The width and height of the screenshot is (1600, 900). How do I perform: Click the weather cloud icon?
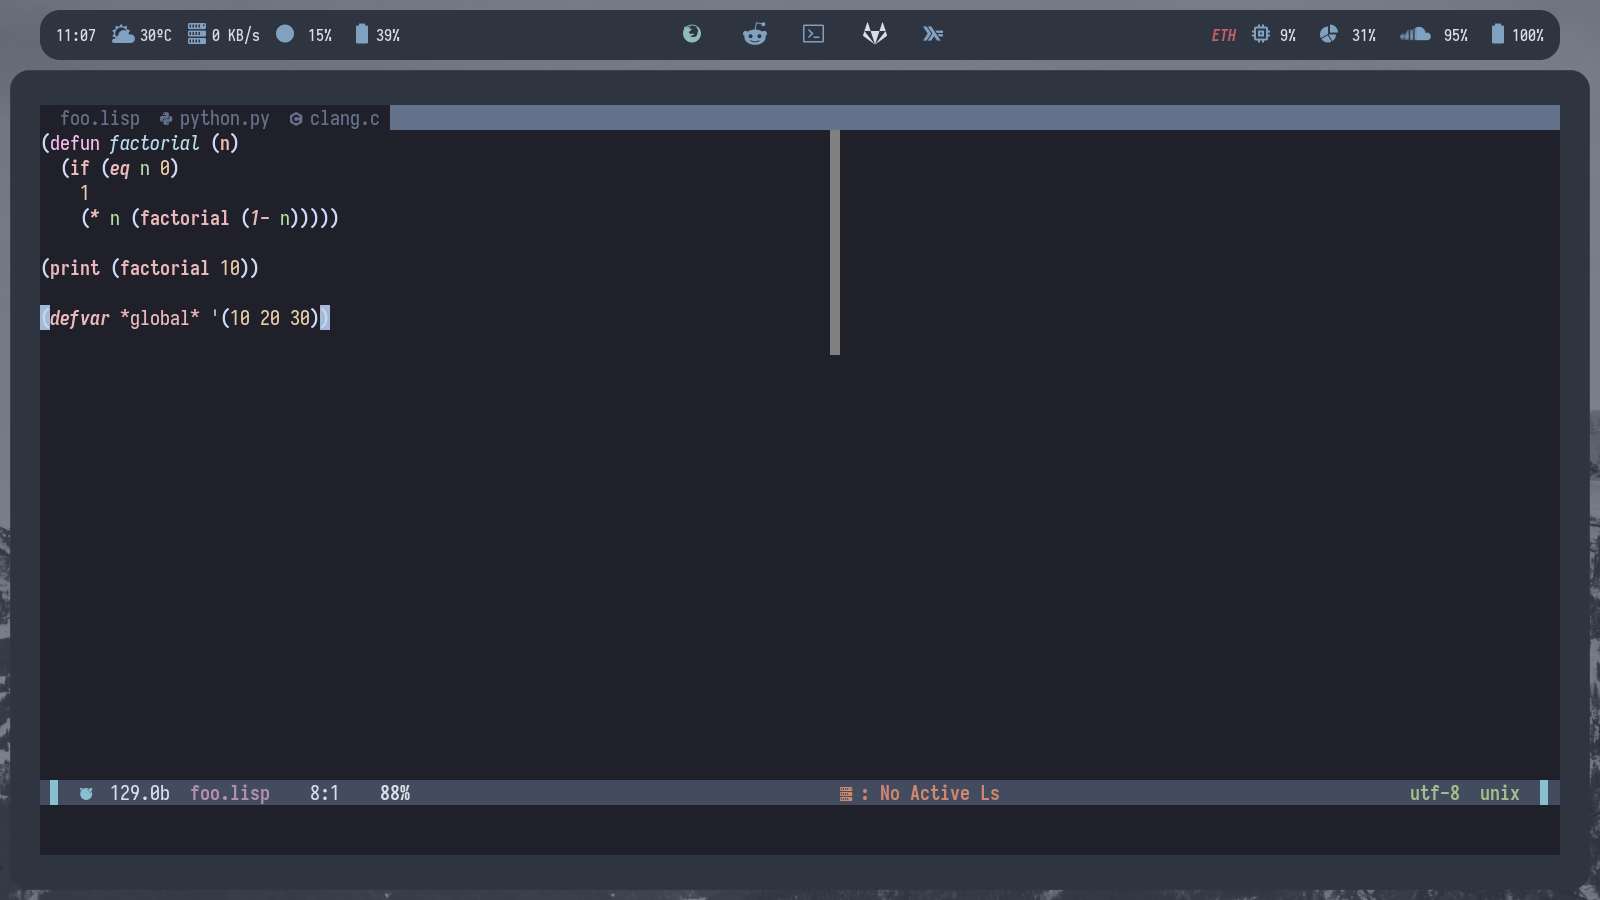pyautogui.click(x=123, y=34)
